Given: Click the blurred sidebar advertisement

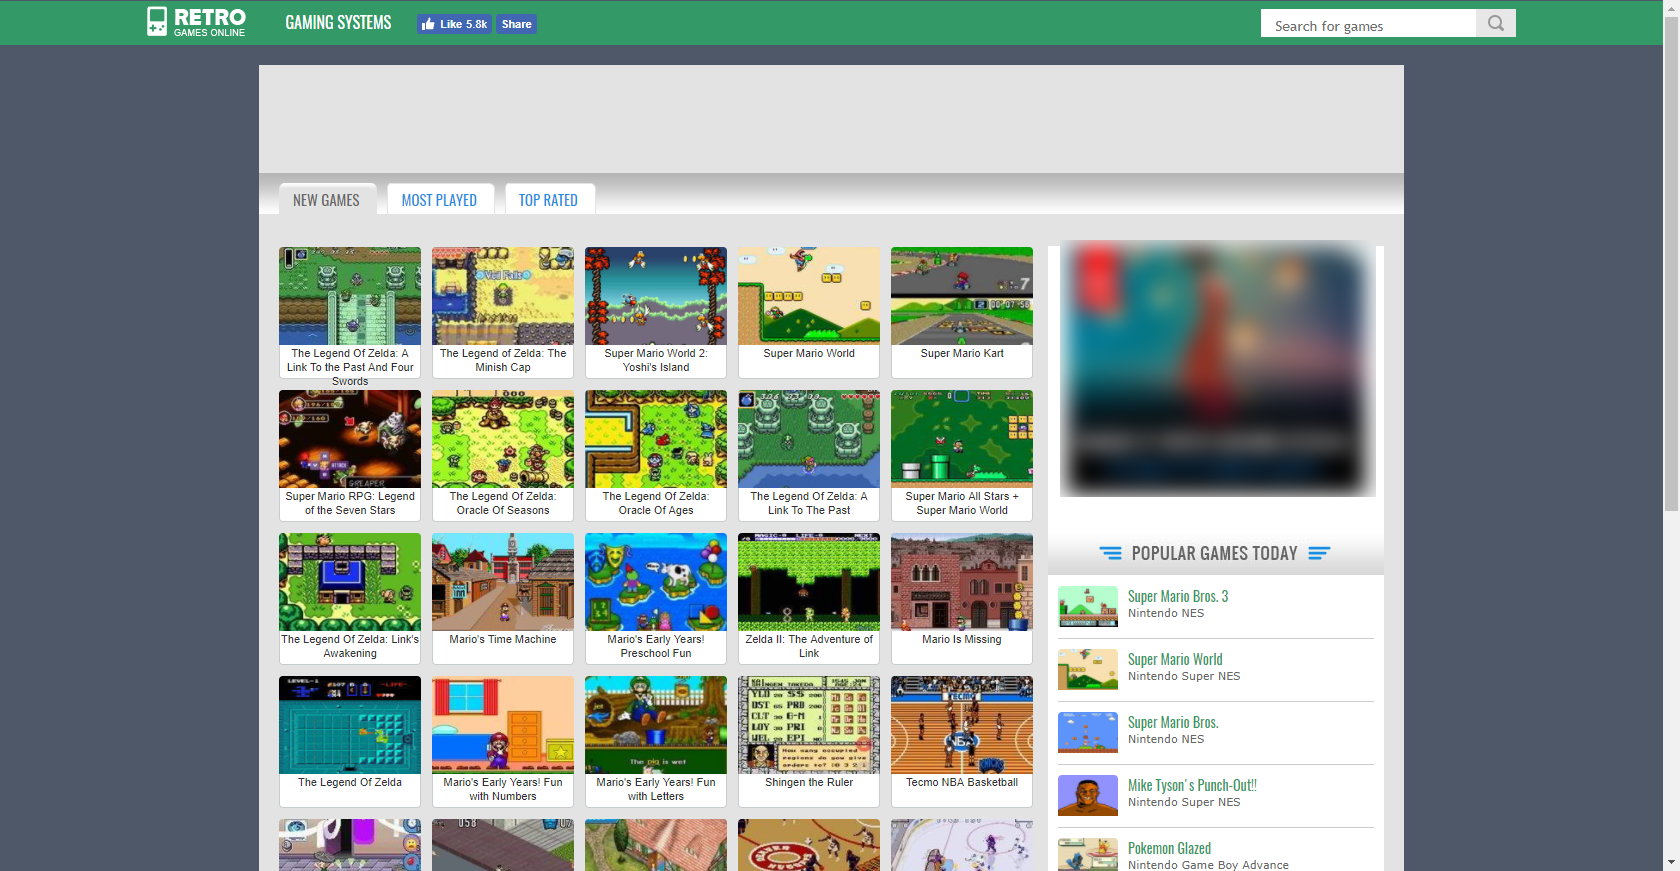Looking at the screenshot, I should 1217,370.
